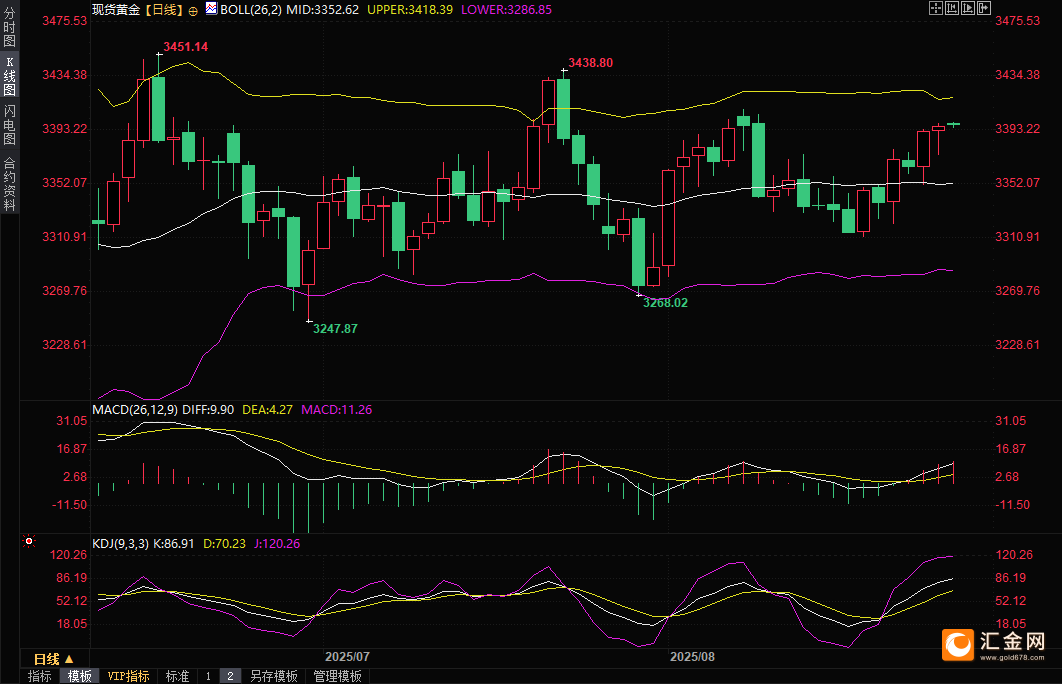Click the DEA:4.27 value

(x=268, y=410)
